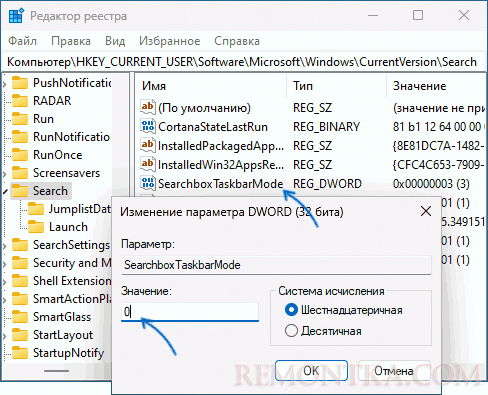
Task: Select the RADAR folder icon
Action: pyautogui.click(x=20, y=101)
